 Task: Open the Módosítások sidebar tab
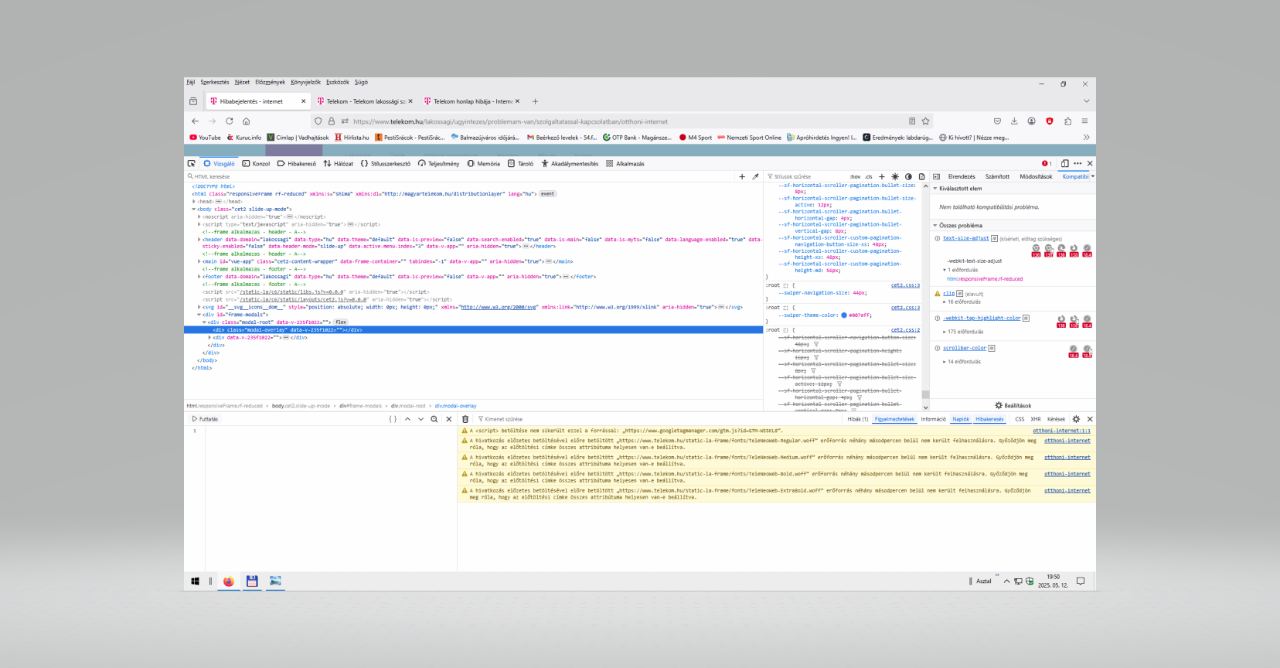(1035, 176)
